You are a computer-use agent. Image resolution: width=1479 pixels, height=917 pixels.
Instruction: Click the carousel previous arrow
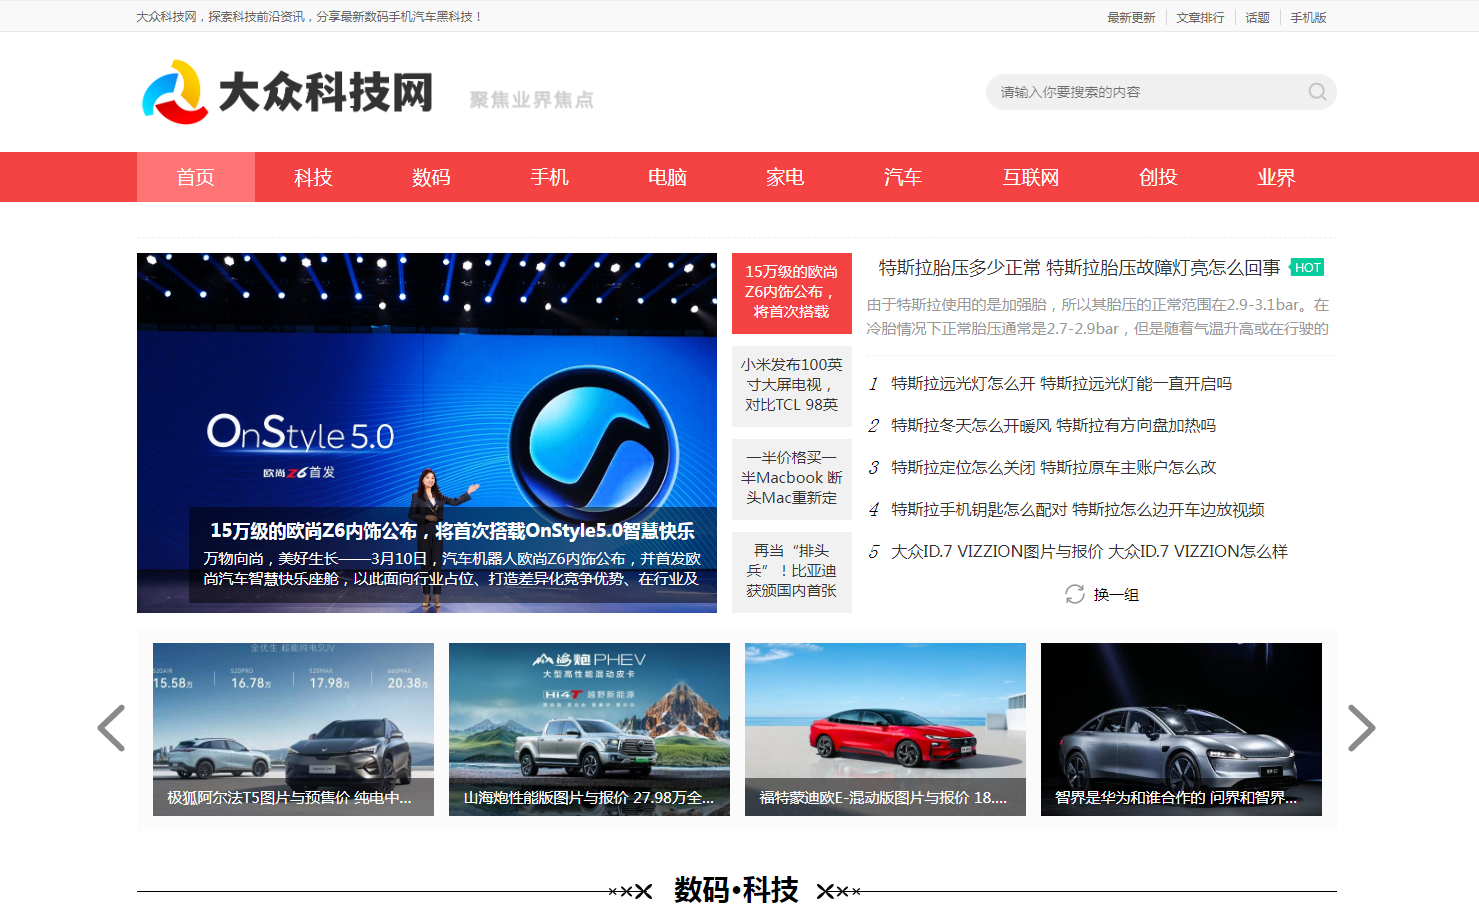111,728
